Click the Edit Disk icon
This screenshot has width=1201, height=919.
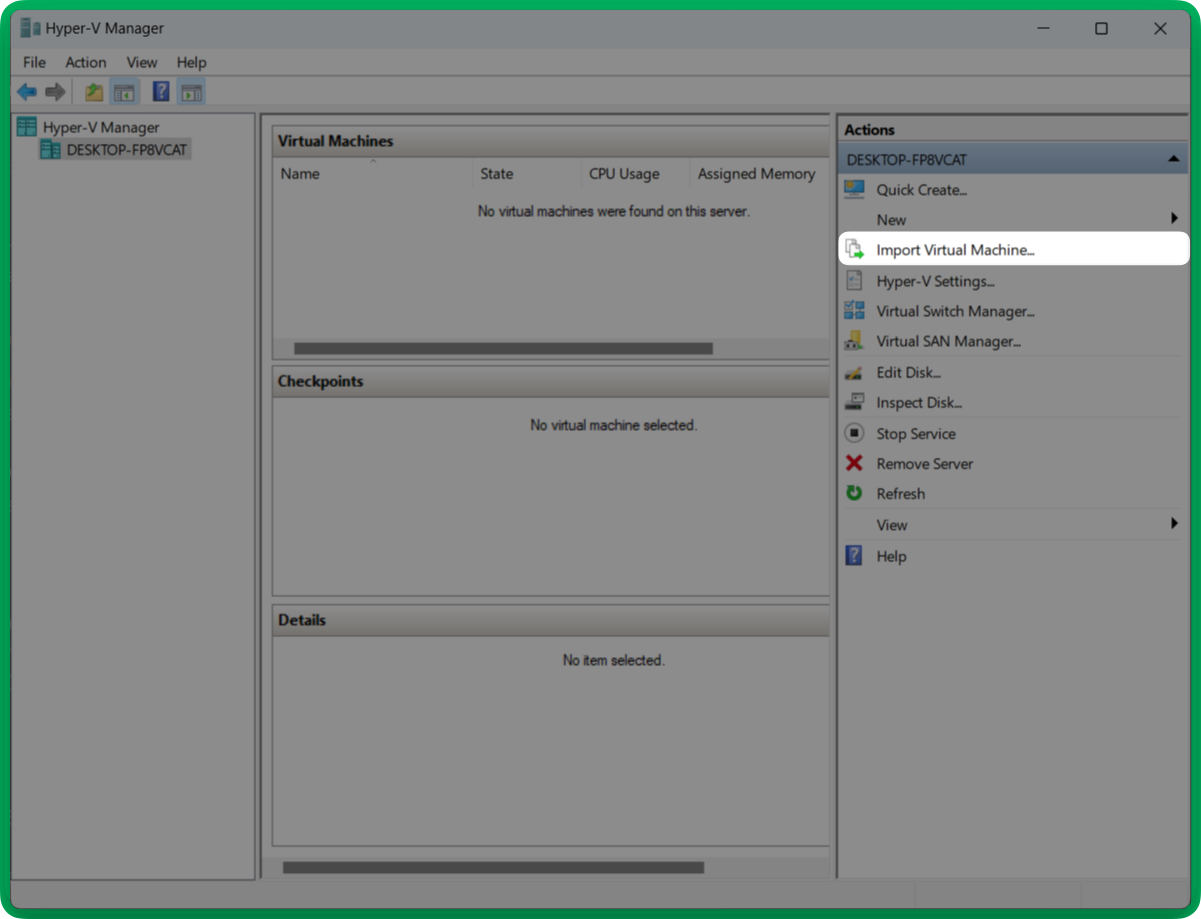tap(854, 372)
